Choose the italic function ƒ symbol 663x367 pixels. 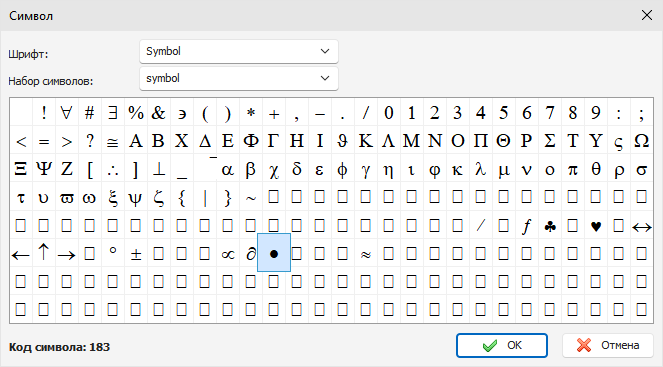point(526,226)
